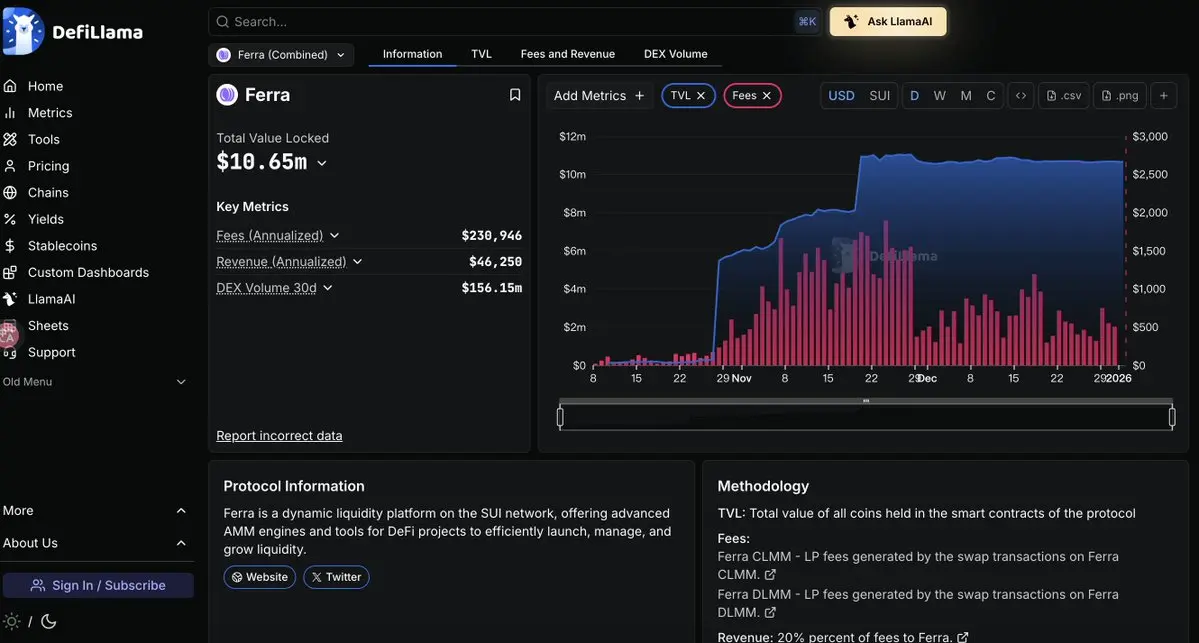Open the Fees and Revenue tab
This screenshot has height=643, width=1199.
[567, 54]
